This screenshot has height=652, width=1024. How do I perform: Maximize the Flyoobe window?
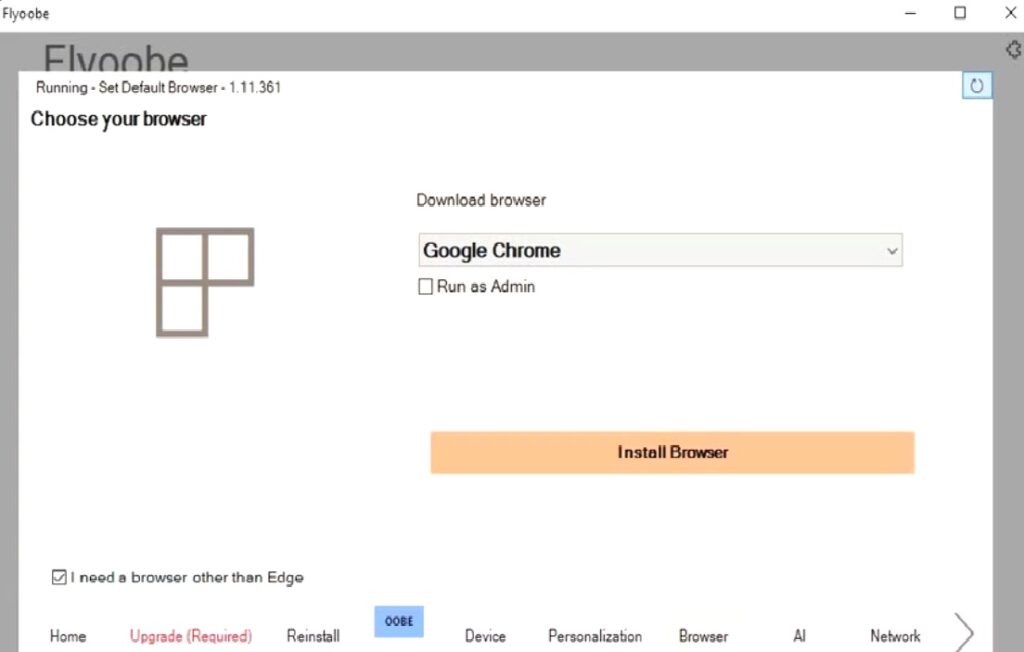(x=960, y=13)
